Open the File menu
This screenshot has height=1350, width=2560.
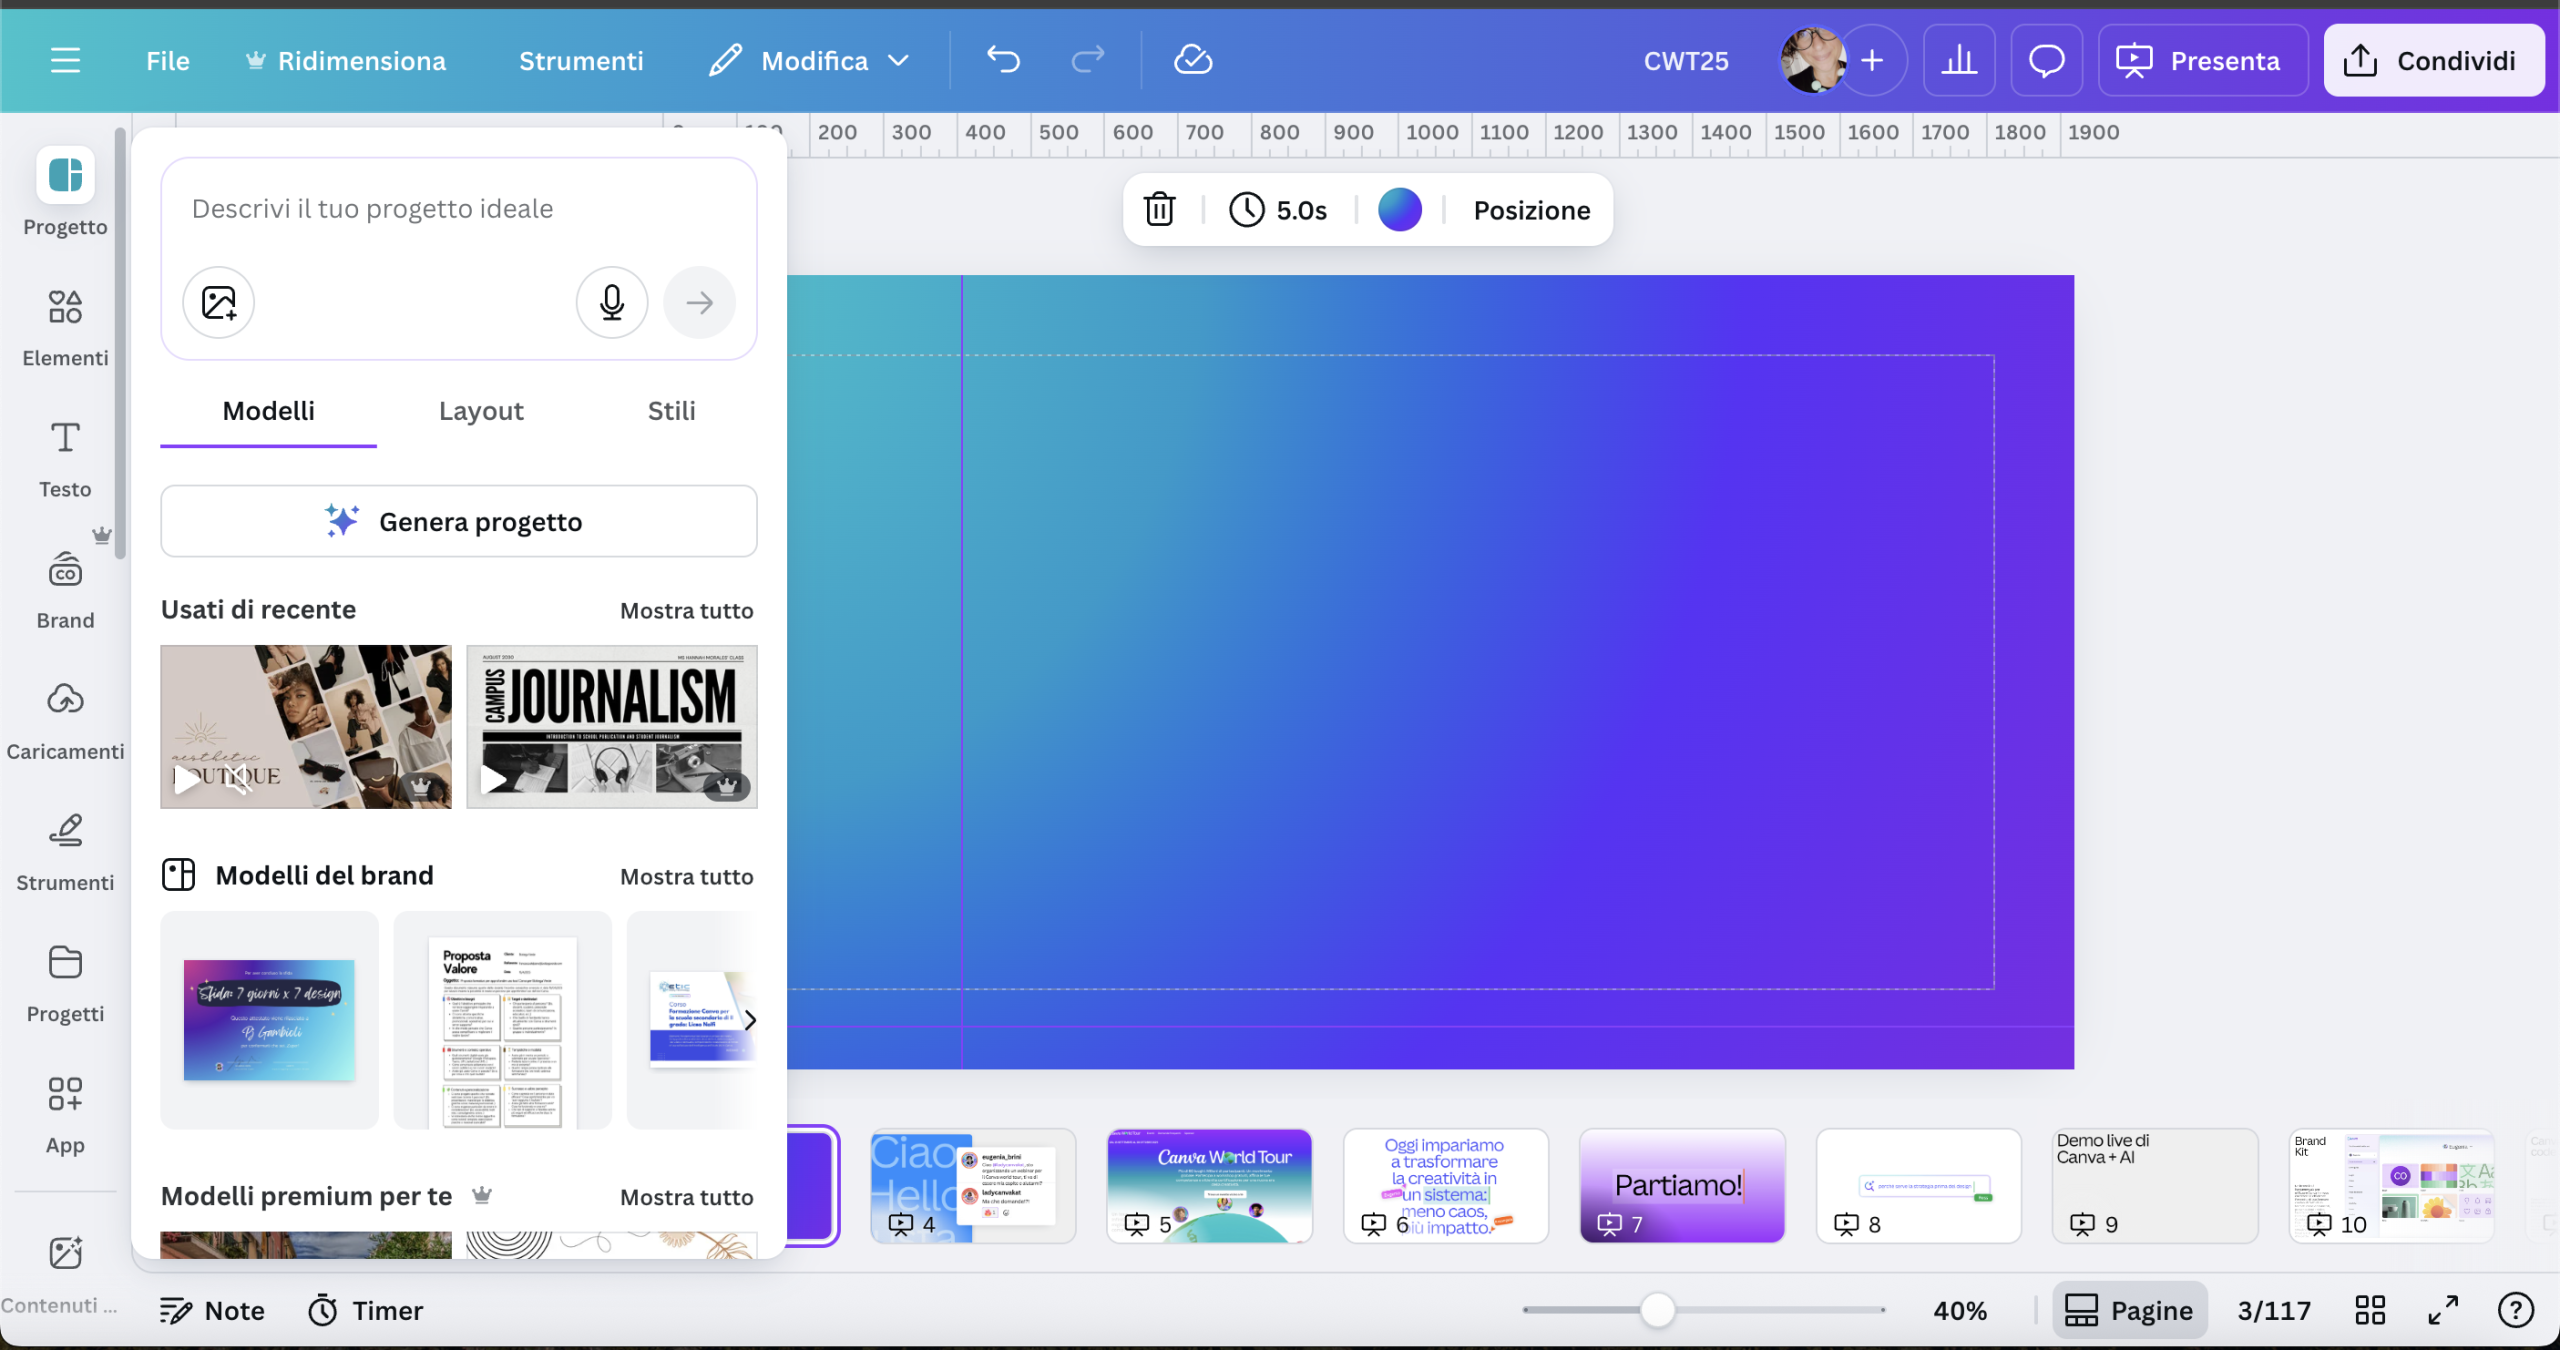click(x=167, y=61)
